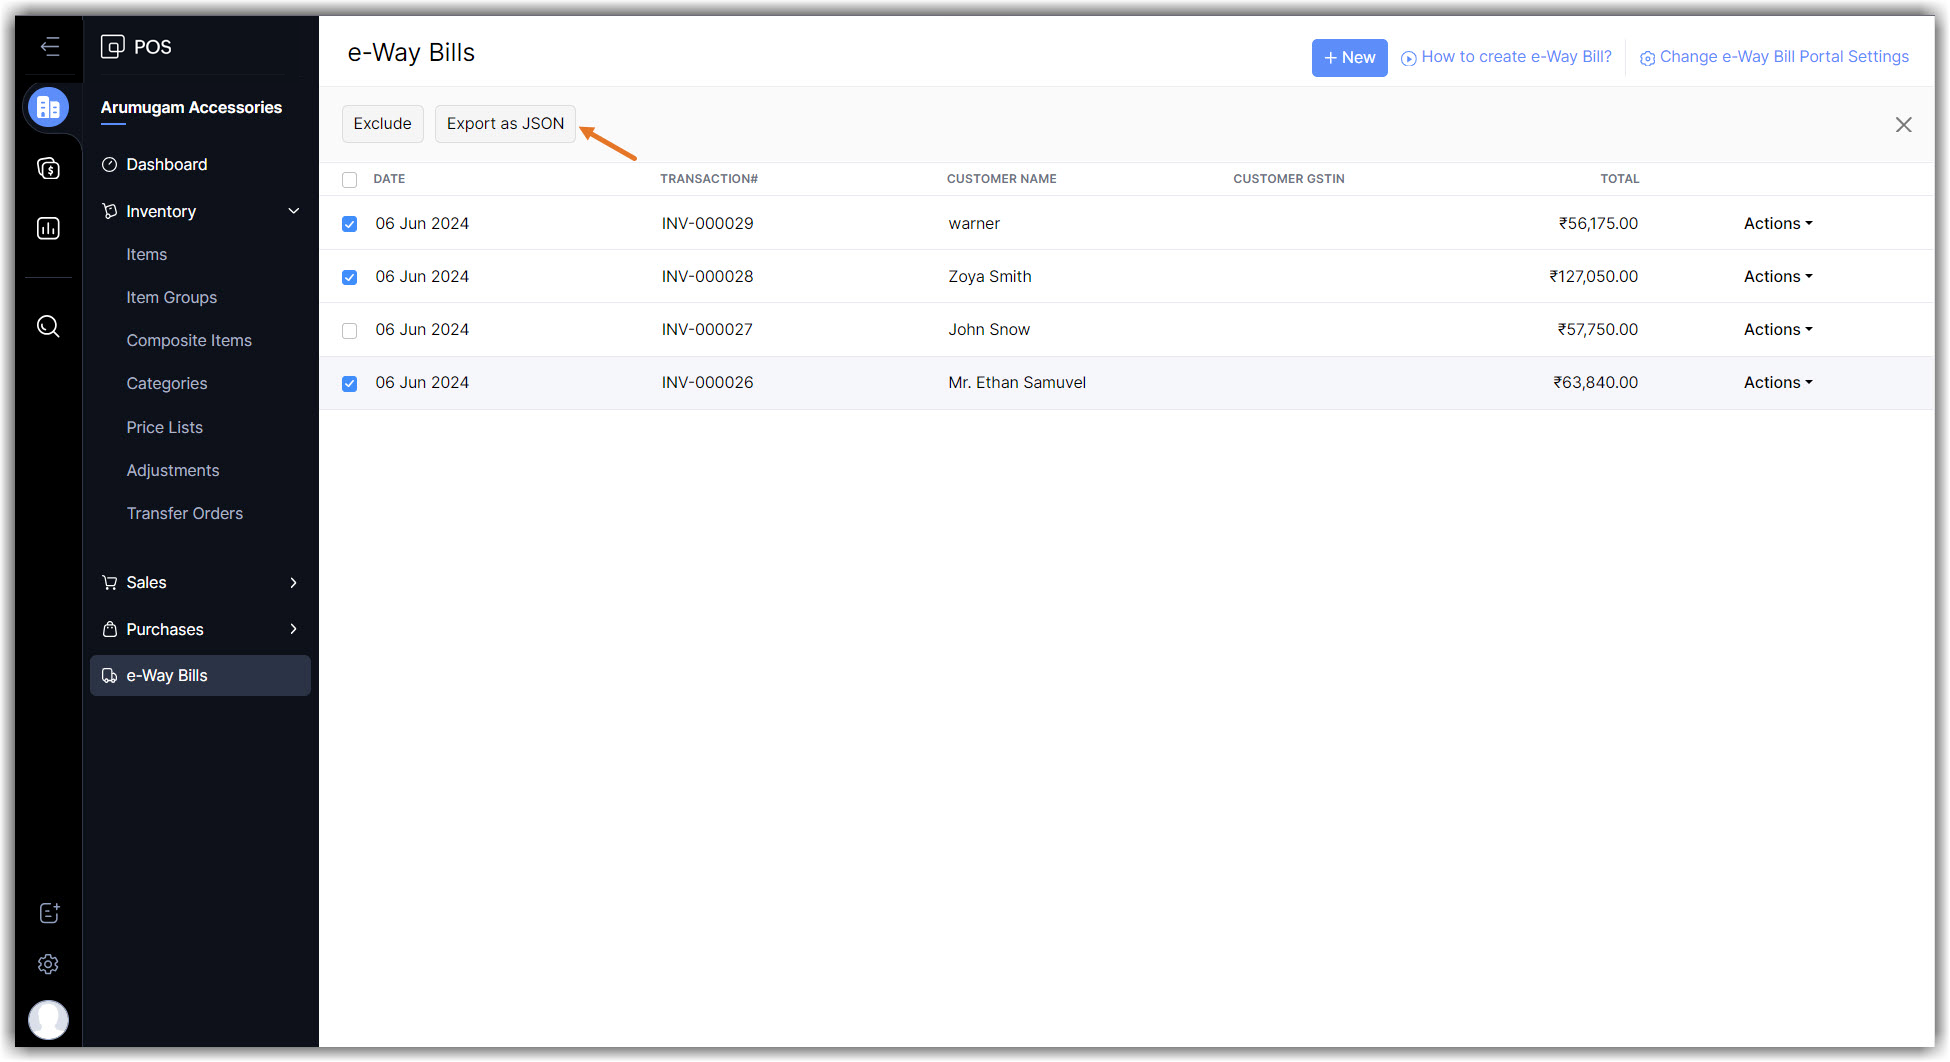Click the user profile avatar
Screen dimensions: 1950x1062
tap(48, 1020)
